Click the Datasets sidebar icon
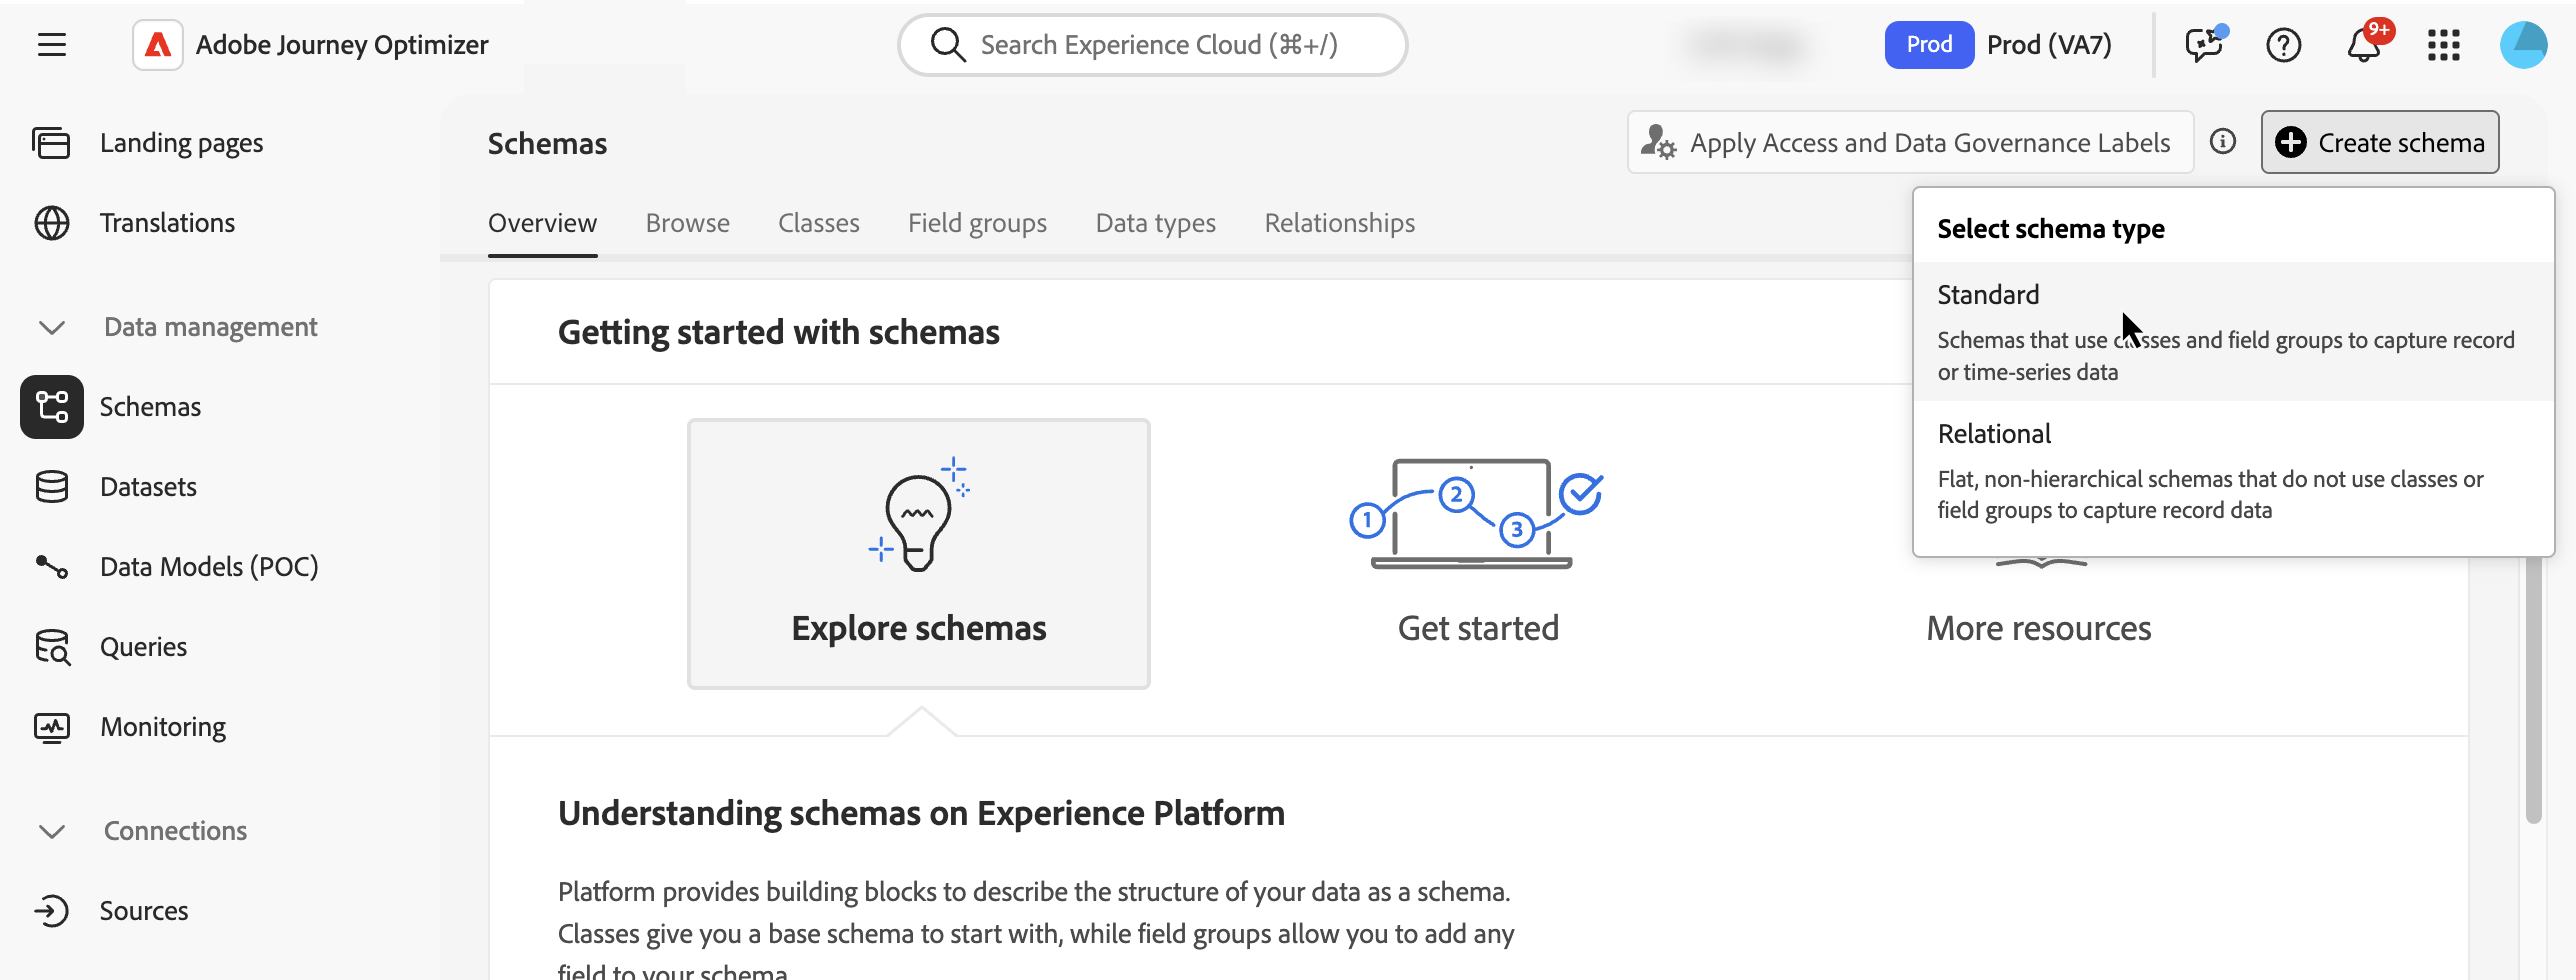This screenshot has width=2576, height=980. tap(52, 487)
